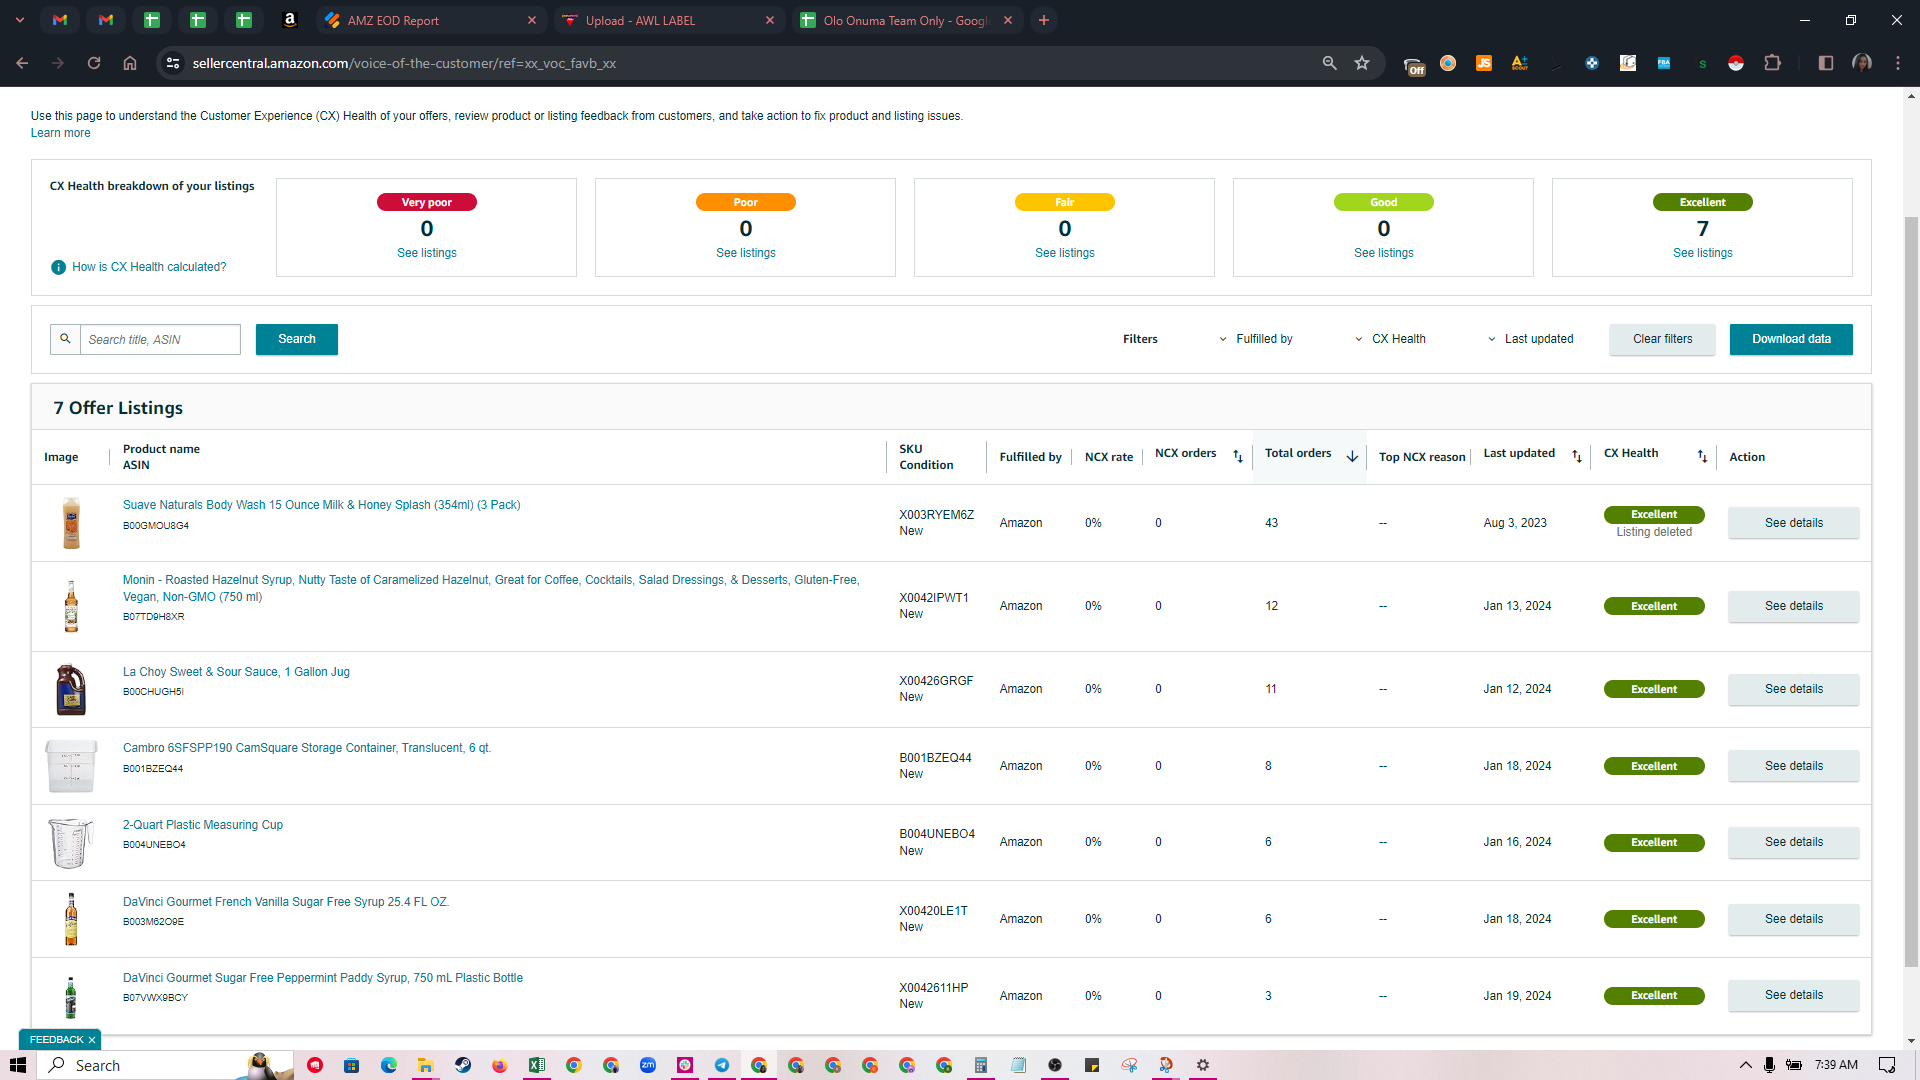Focus the Search title, ASIN field
Viewport: 1920px width, 1080px height.
click(x=160, y=339)
